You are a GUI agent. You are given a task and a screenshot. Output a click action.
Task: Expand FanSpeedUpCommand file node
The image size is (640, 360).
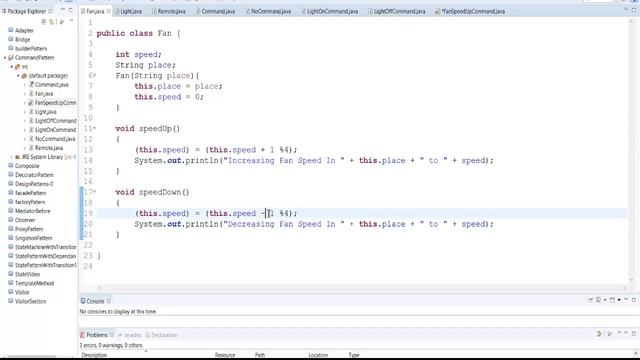coord(24,103)
